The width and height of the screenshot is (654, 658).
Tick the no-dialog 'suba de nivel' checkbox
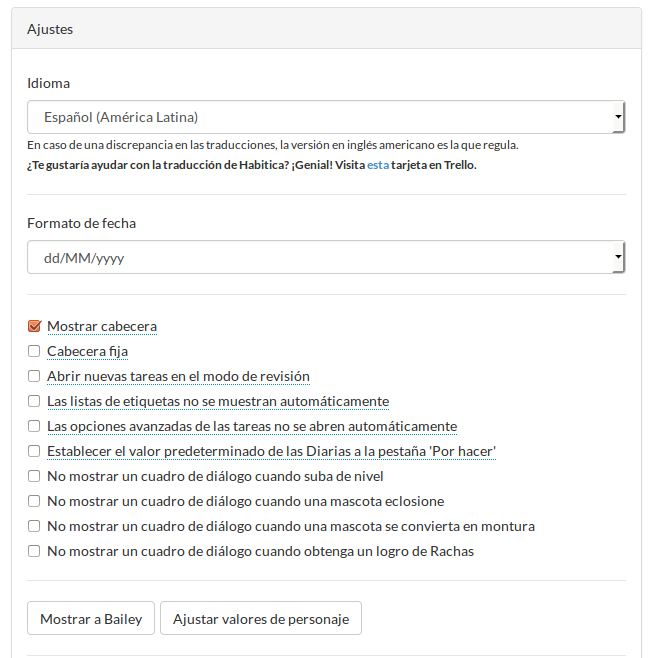click(x=34, y=476)
